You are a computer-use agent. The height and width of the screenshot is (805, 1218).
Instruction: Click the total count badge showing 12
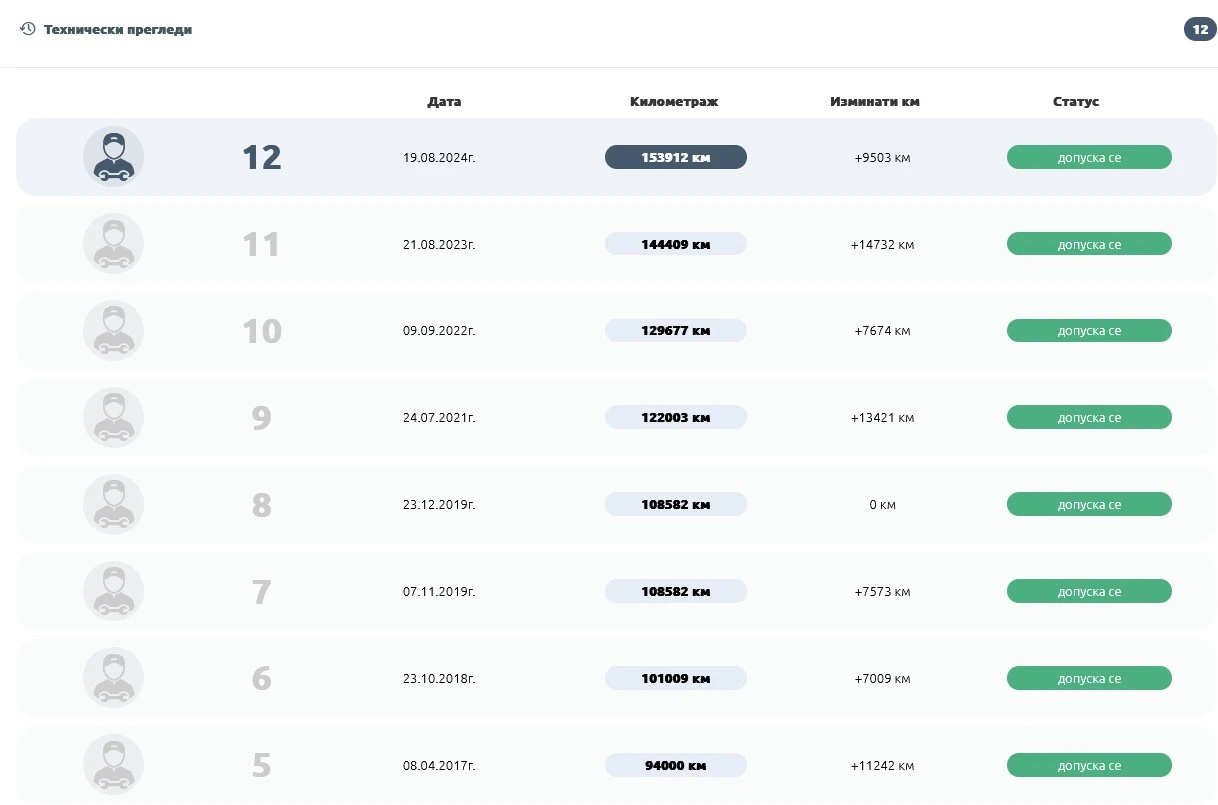tap(1199, 30)
